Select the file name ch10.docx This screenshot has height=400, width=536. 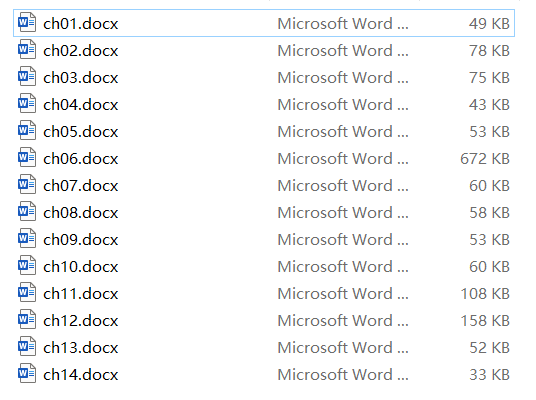[81, 267]
